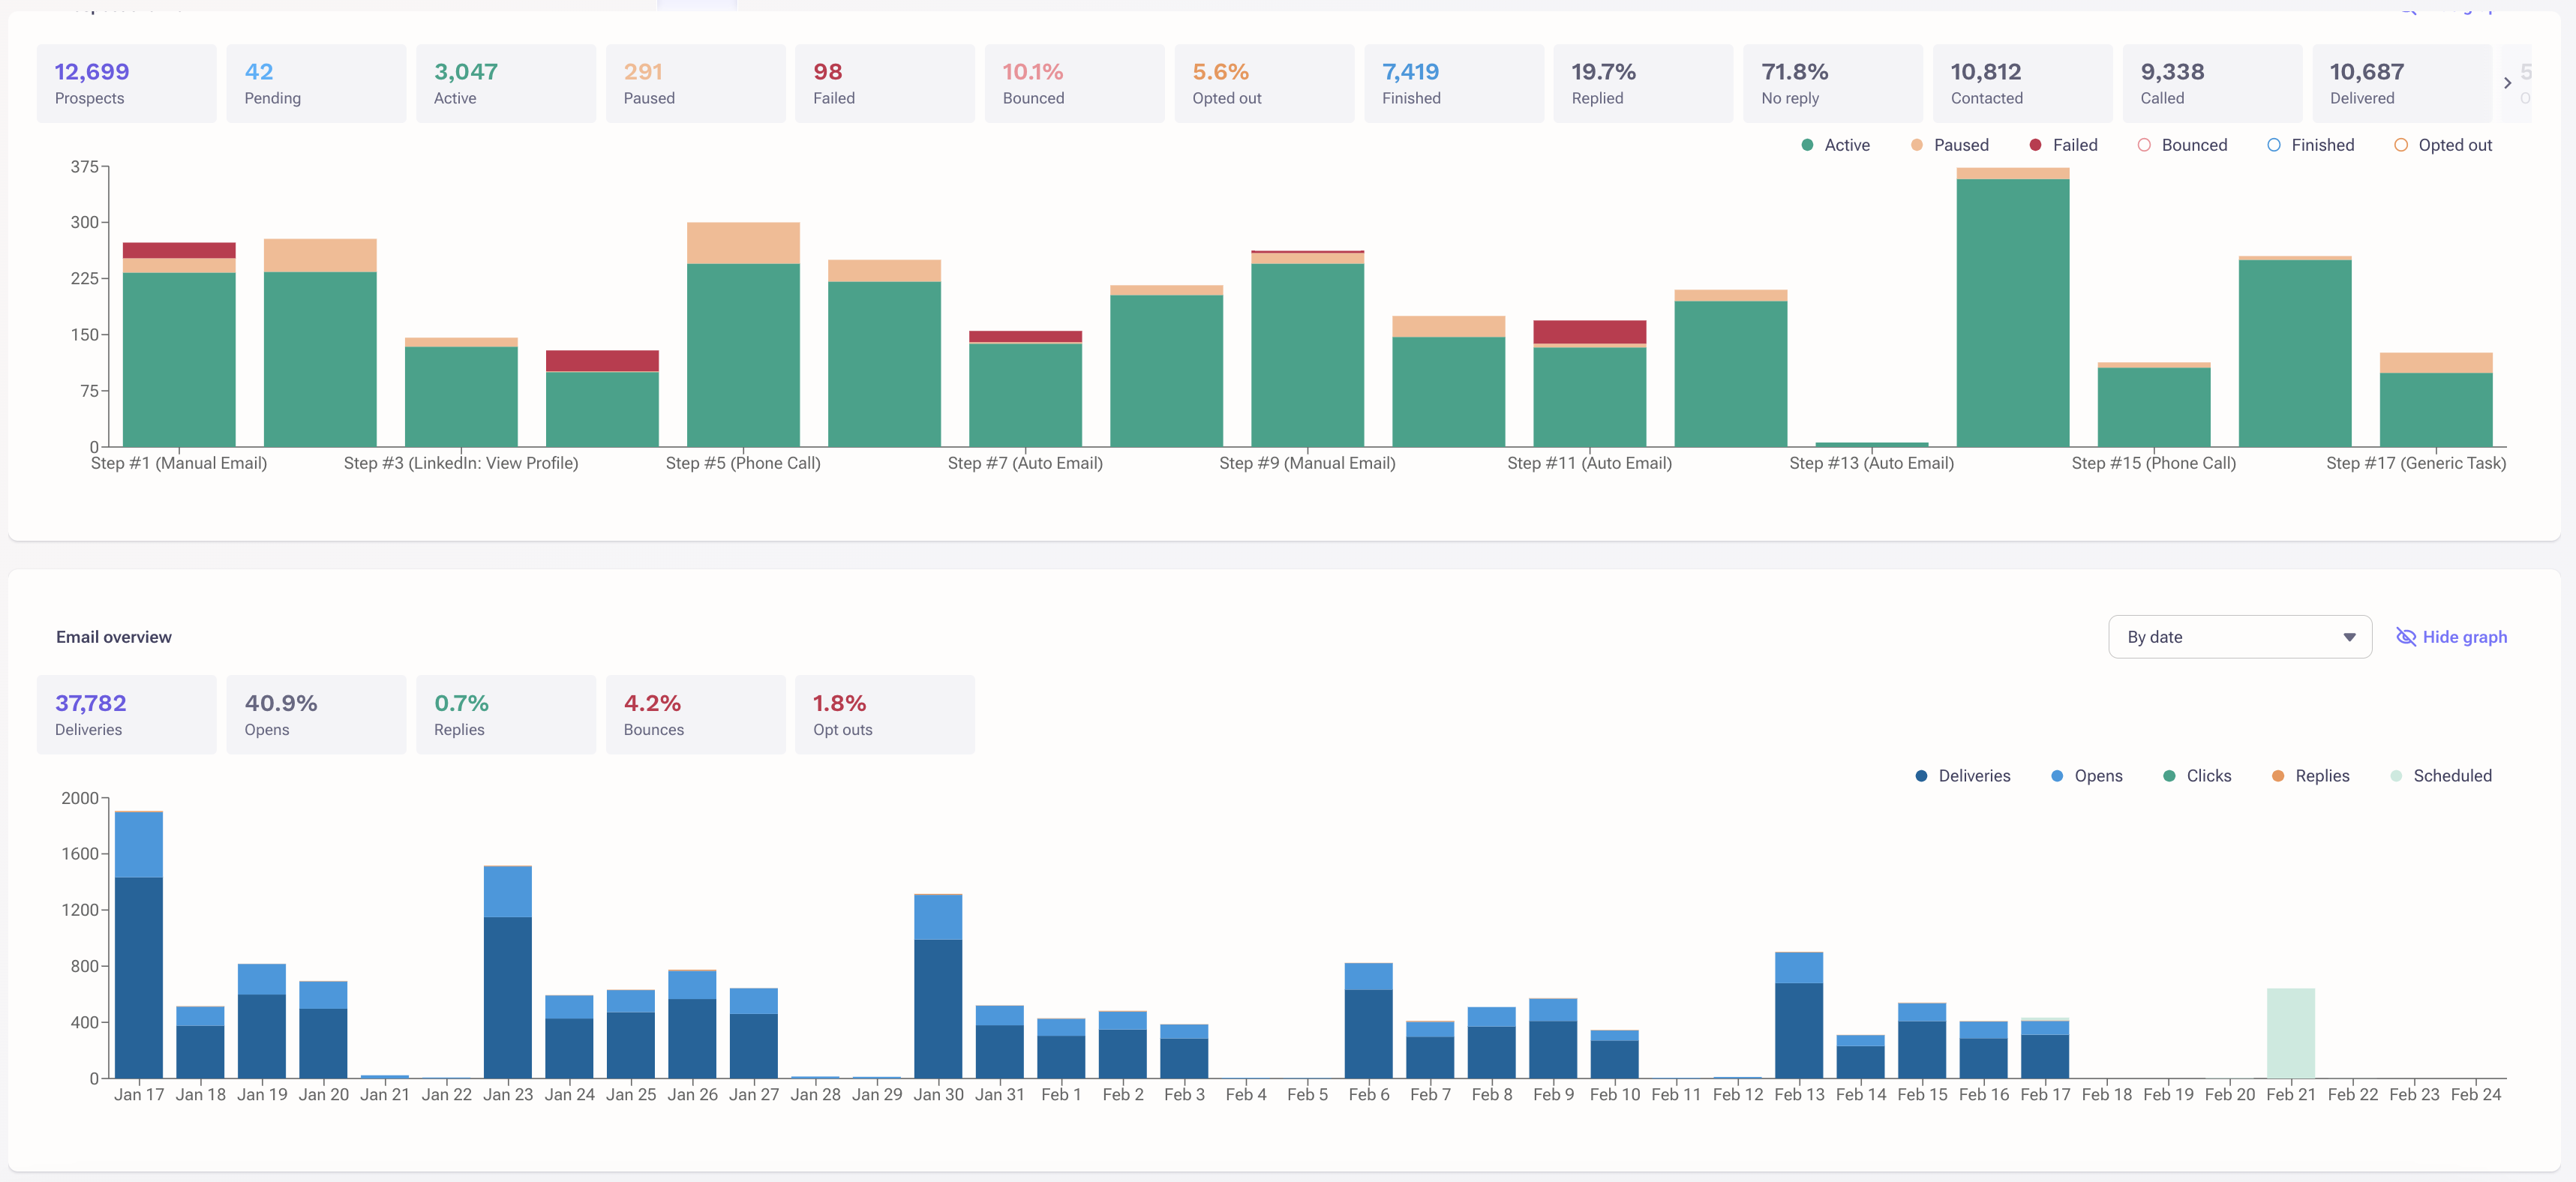2576x1182 pixels.
Task: Enable Opted out legend circle
Action: [2401, 145]
